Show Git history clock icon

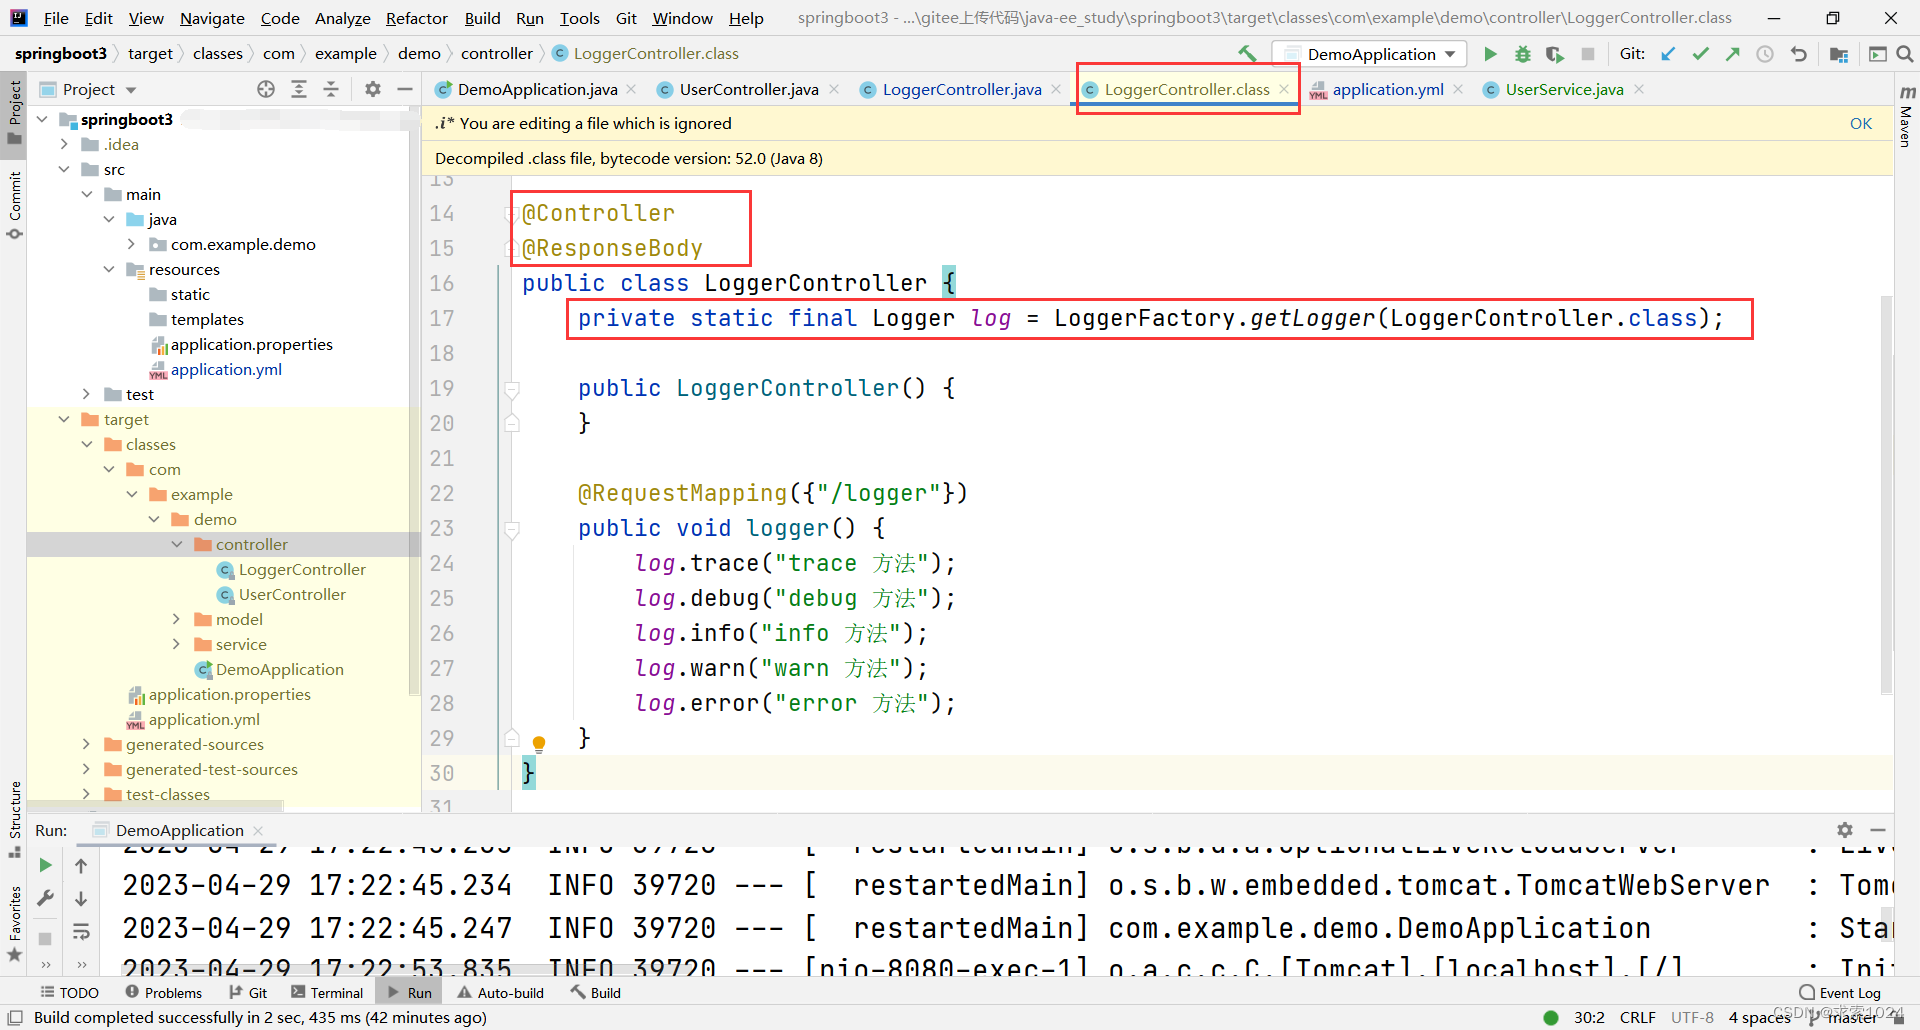click(x=1765, y=54)
